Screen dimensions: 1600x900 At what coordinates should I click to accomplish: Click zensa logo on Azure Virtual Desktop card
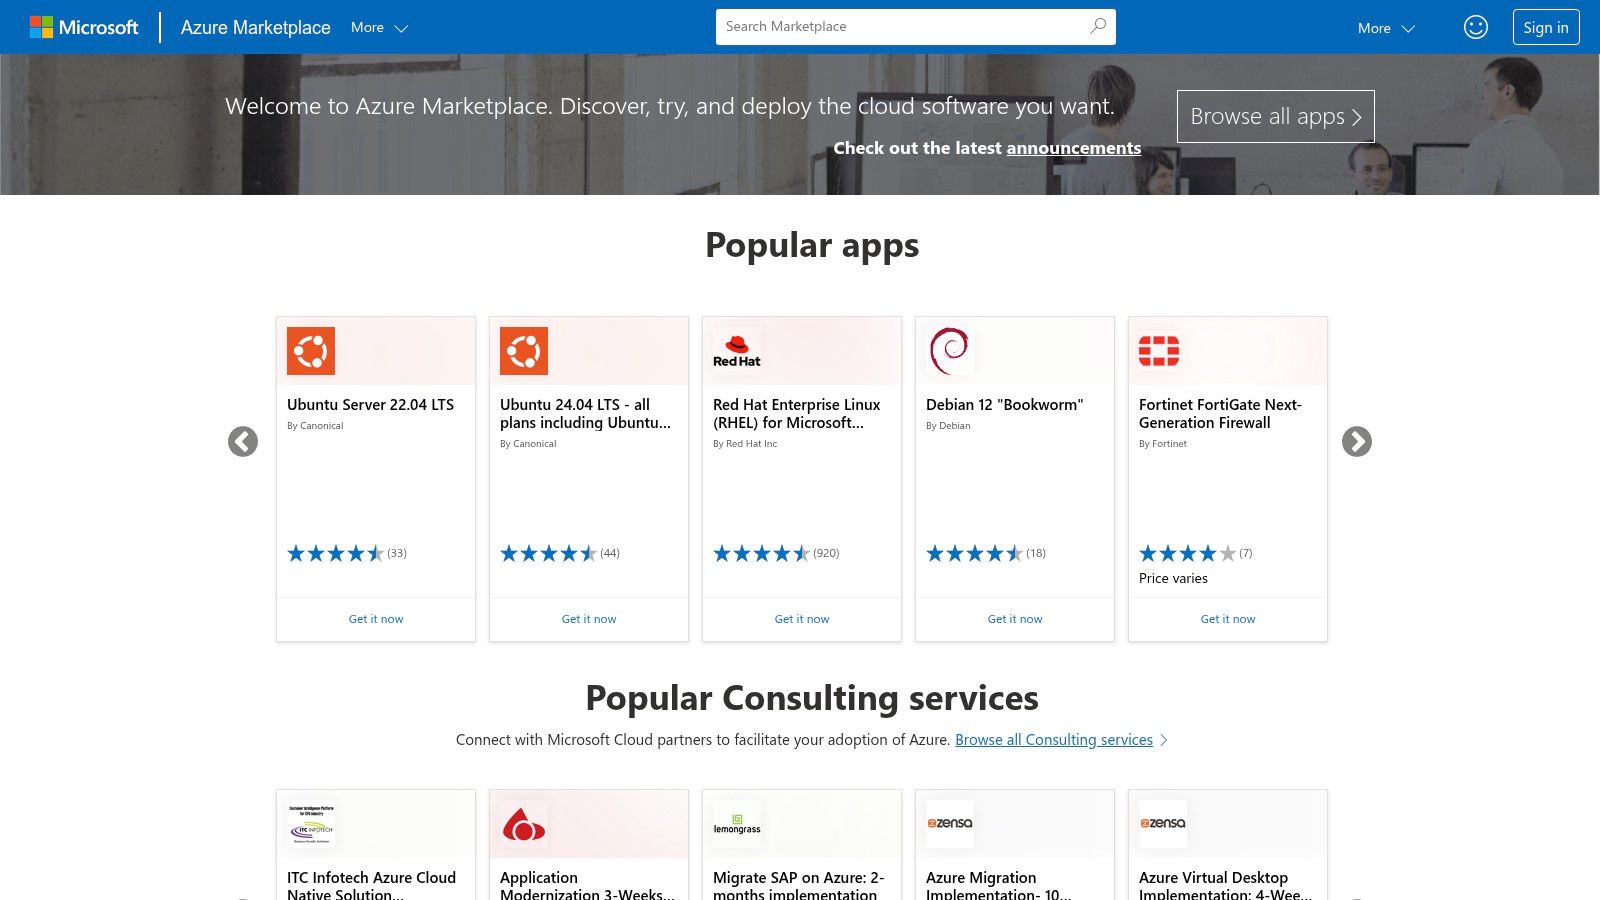tap(1163, 824)
